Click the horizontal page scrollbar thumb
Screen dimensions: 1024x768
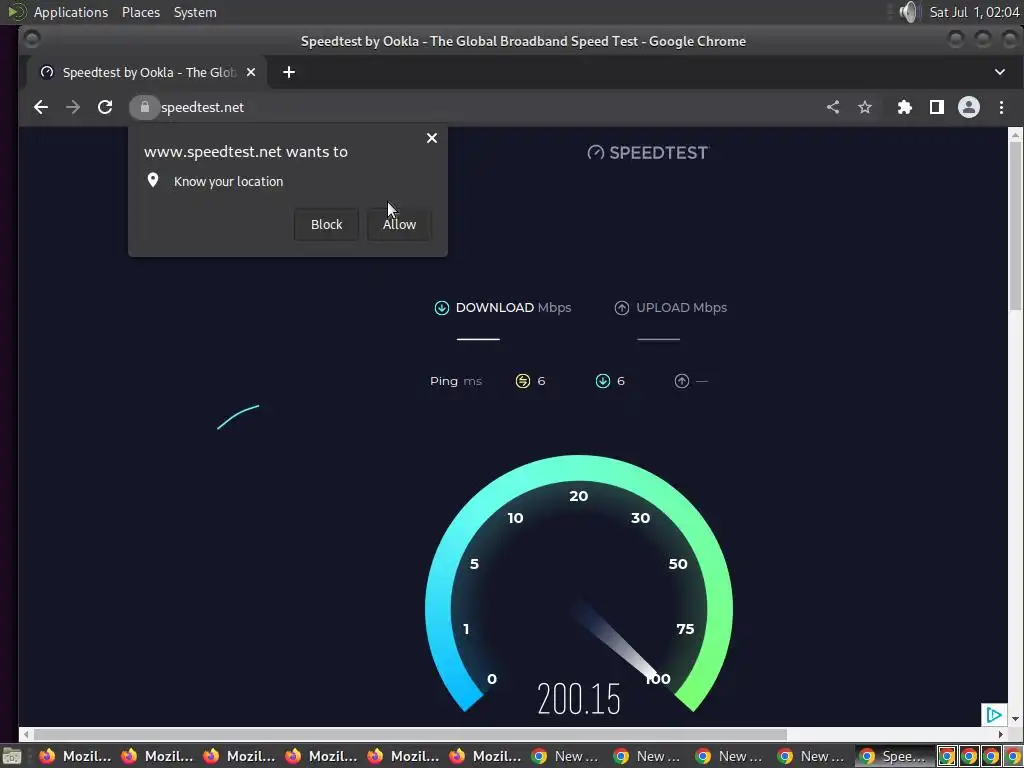(x=410, y=734)
